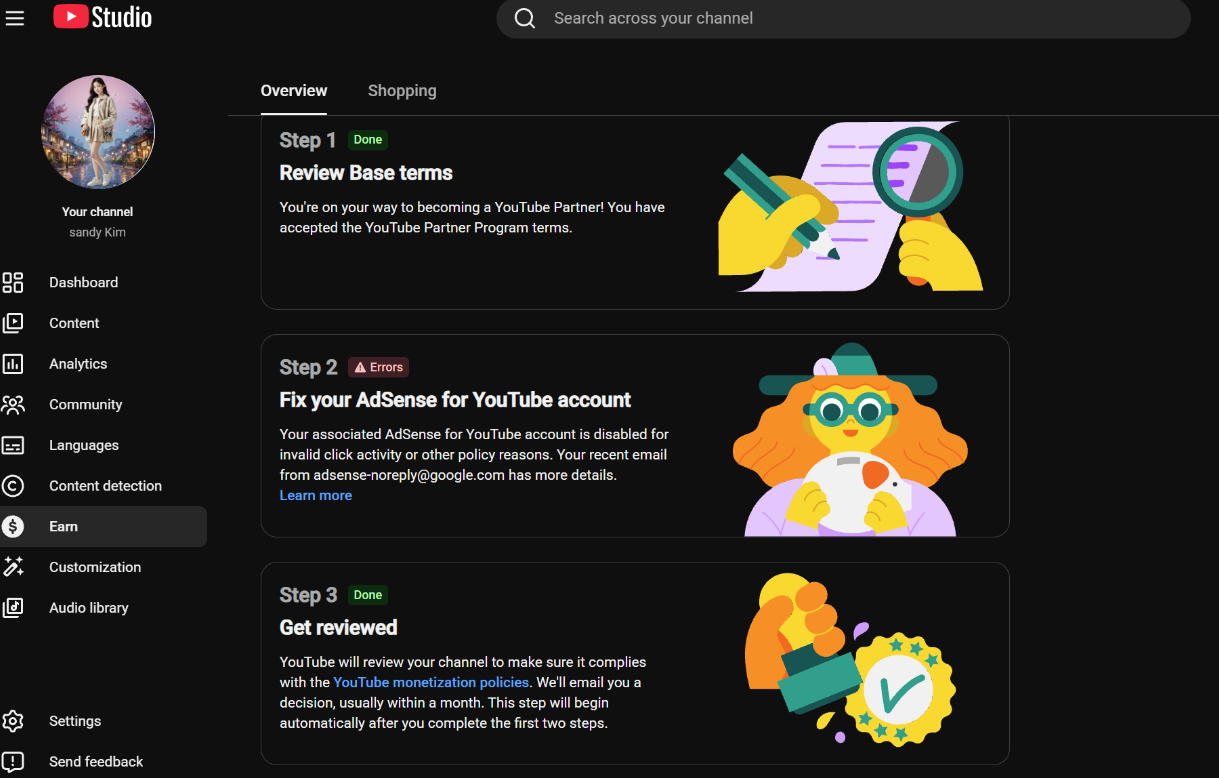Open the Languages page
This screenshot has height=778, width=1219.
(104, 445)
